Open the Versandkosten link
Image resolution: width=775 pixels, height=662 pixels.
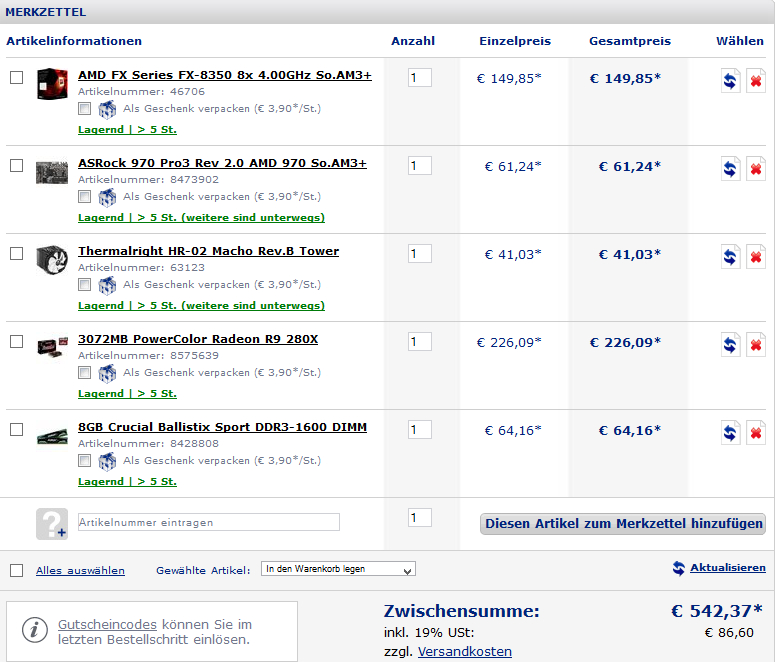pyautogui.click(x=465, y=652)
